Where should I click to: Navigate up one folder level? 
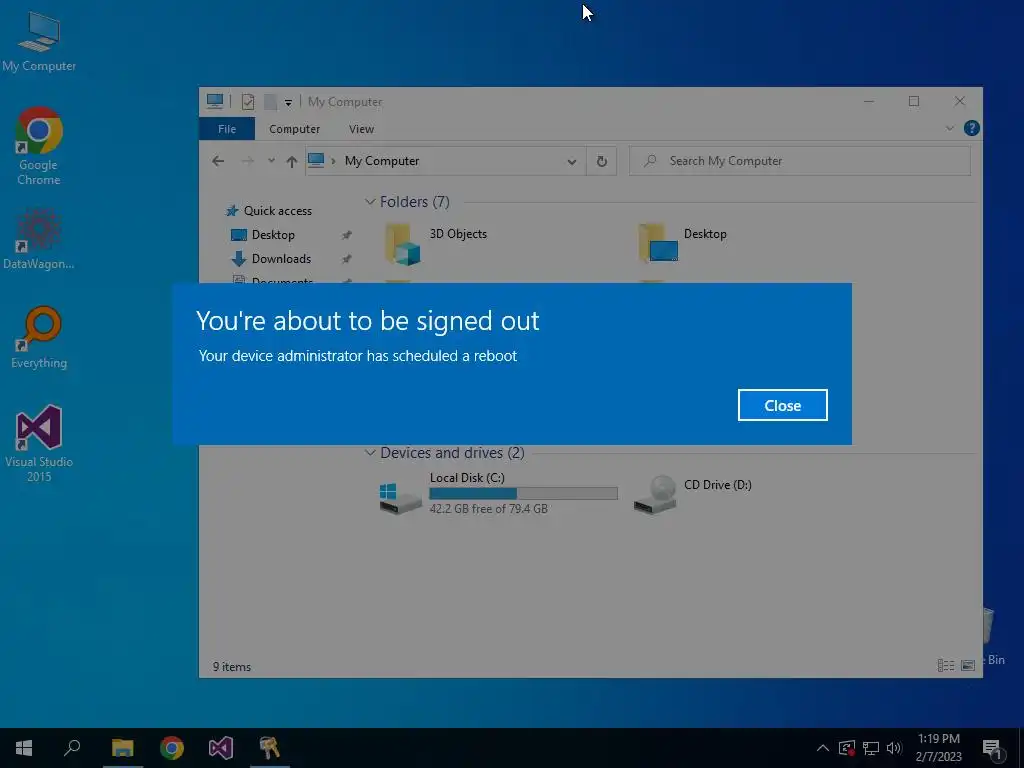[291, 161]
